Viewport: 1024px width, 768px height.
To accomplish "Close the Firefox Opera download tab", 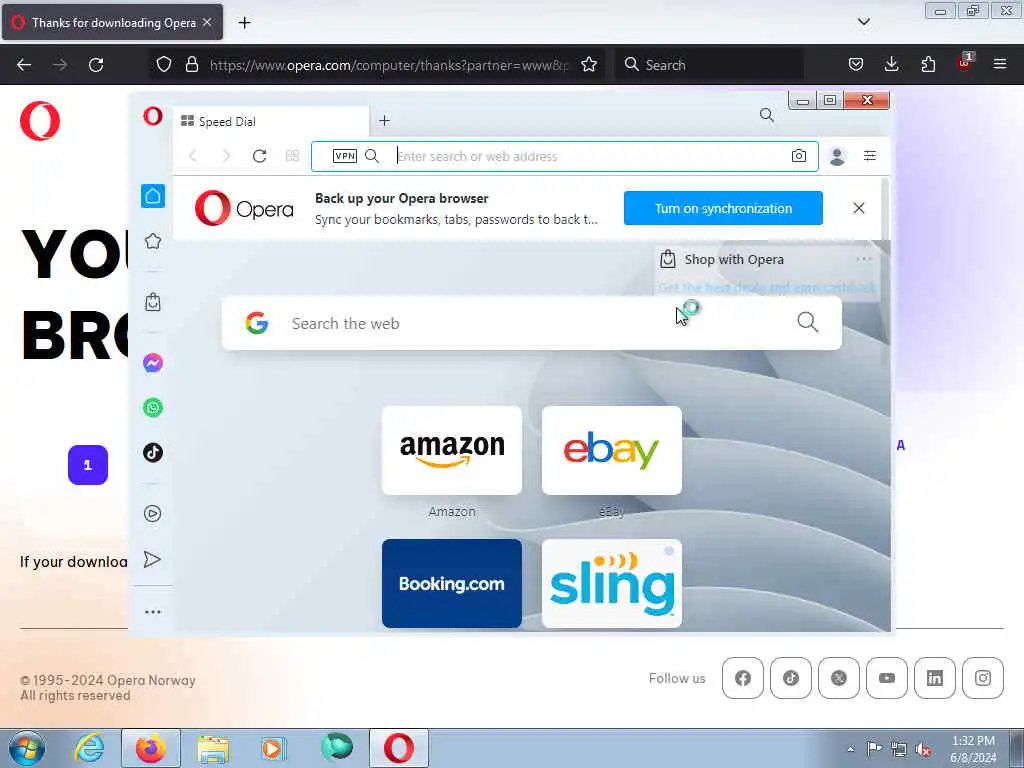I will coord(207,22).
